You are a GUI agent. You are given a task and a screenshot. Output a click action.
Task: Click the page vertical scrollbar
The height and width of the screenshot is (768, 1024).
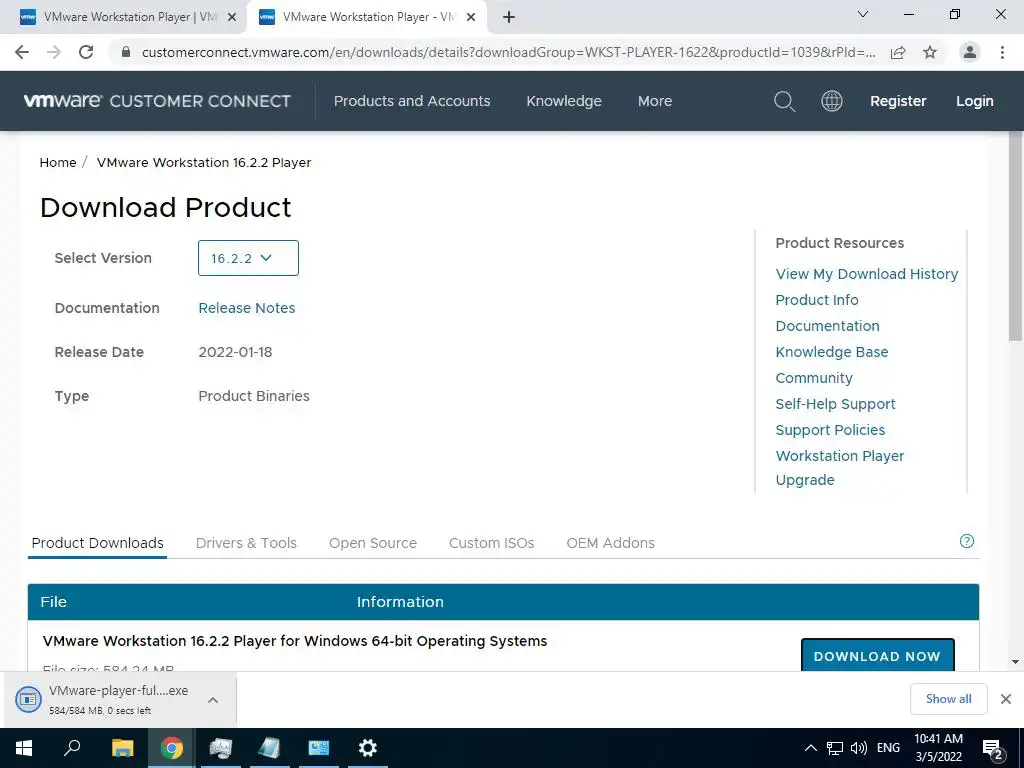tap(1015, 238)
